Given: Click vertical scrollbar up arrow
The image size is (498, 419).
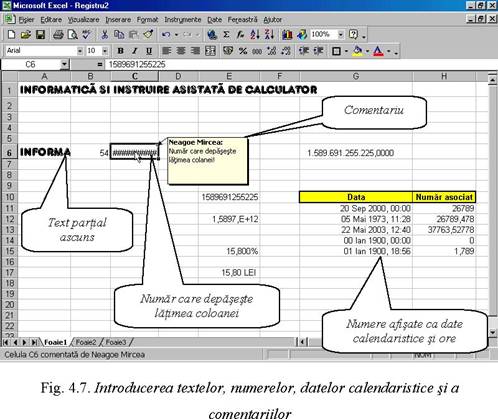Looking at the screenshot, I should coord(493,80).
